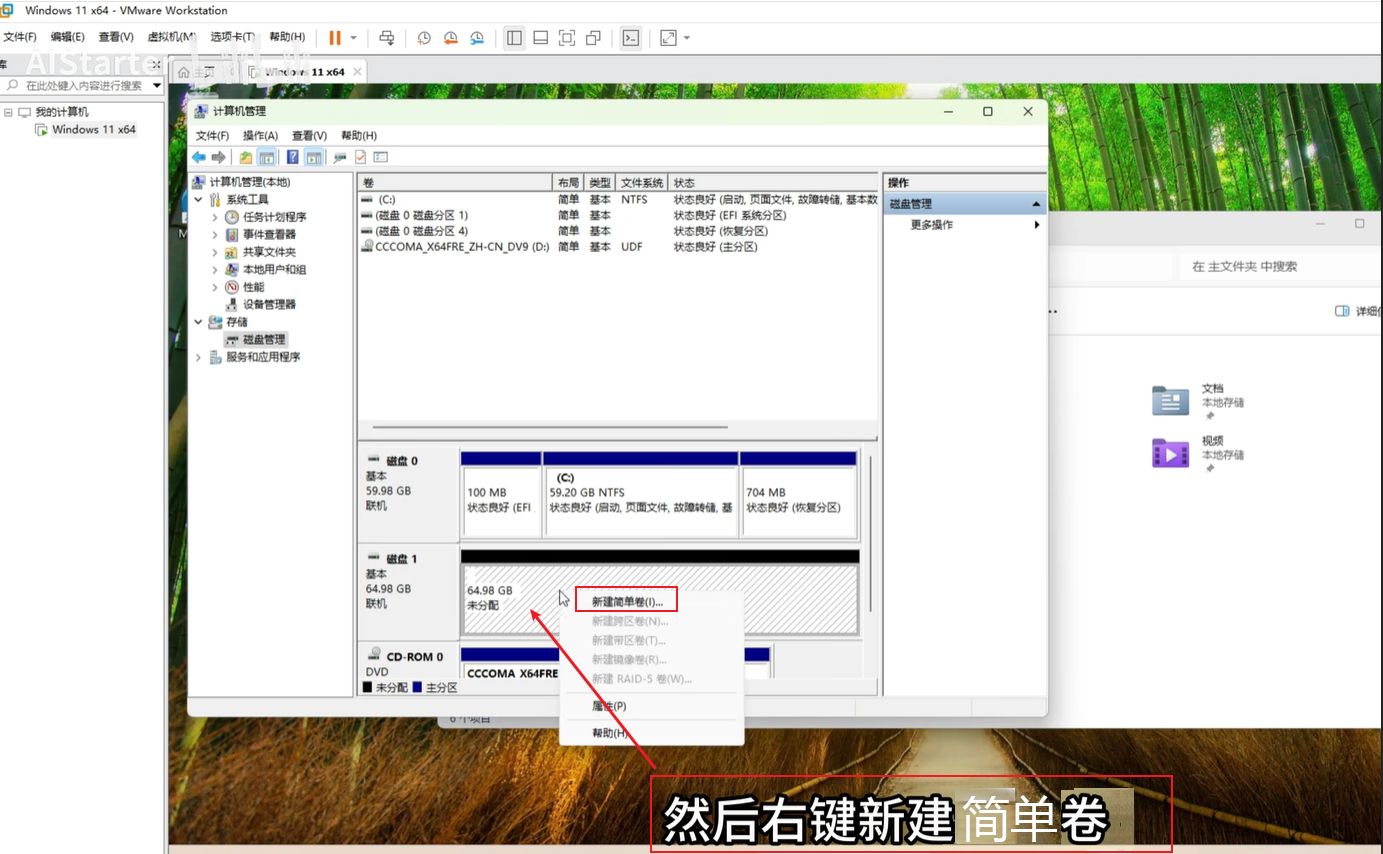
Task: Open the VMware console view icon
Action: coord(630,38)
